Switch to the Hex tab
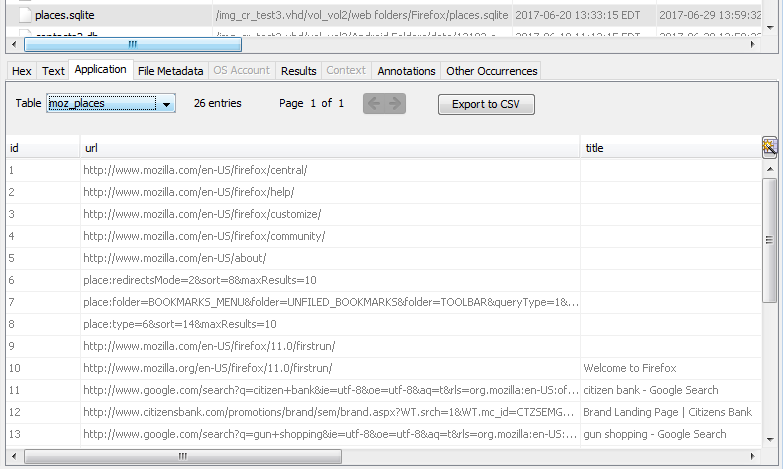Viewport: 783px width, 469px height. 21,71
